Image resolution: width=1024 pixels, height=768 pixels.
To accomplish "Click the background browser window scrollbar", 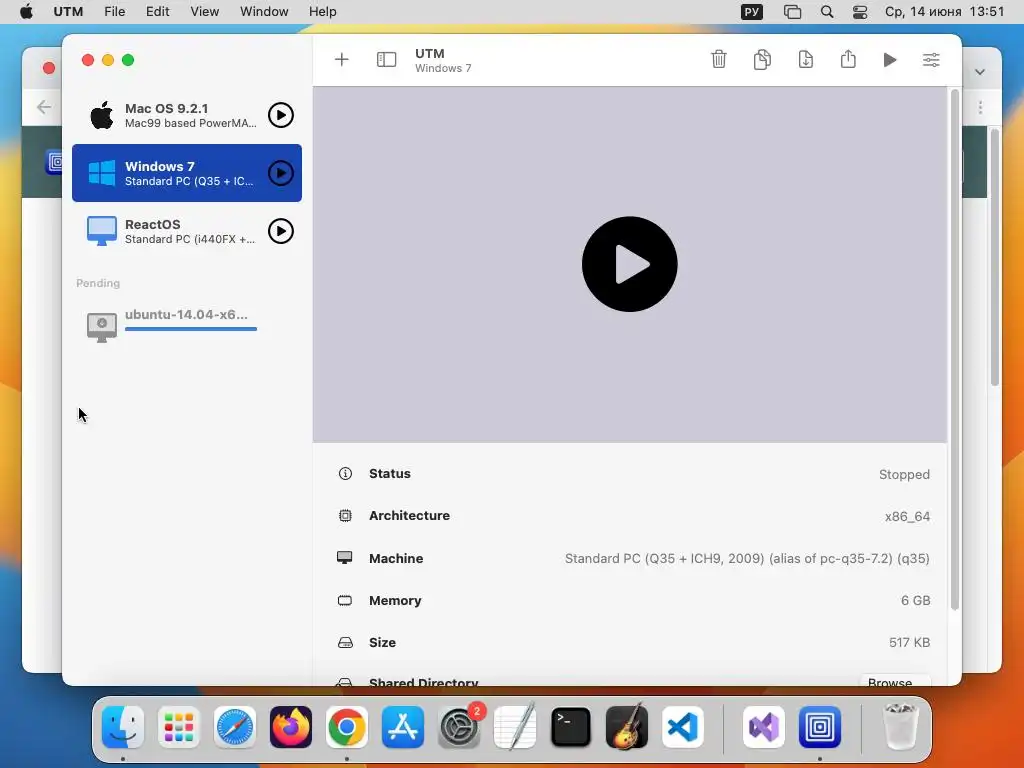I will point(995,257).
